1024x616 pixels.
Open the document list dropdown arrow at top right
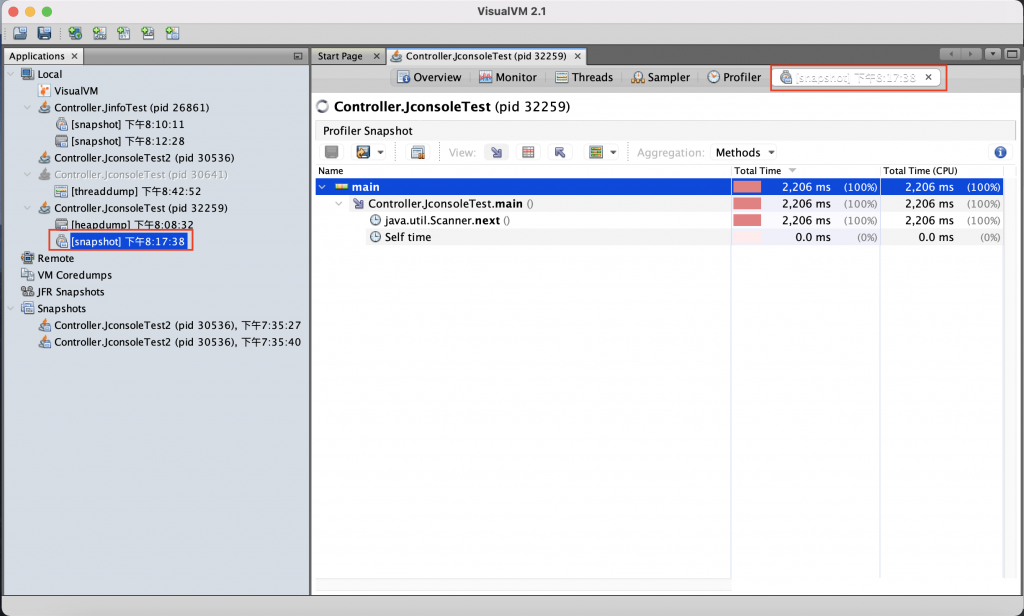[x=993, y=54]
